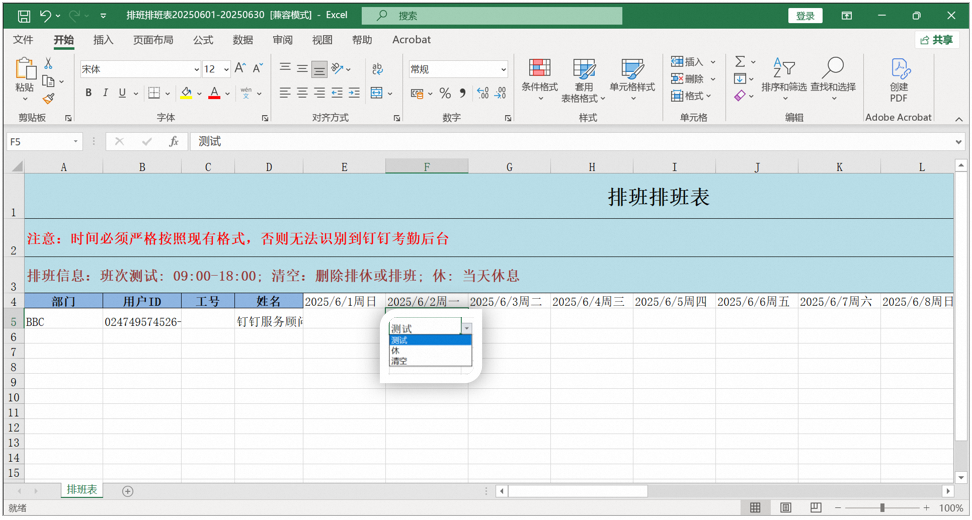Expand the Name Box dropdown
The image size is (972, 520).
[76, 142]
